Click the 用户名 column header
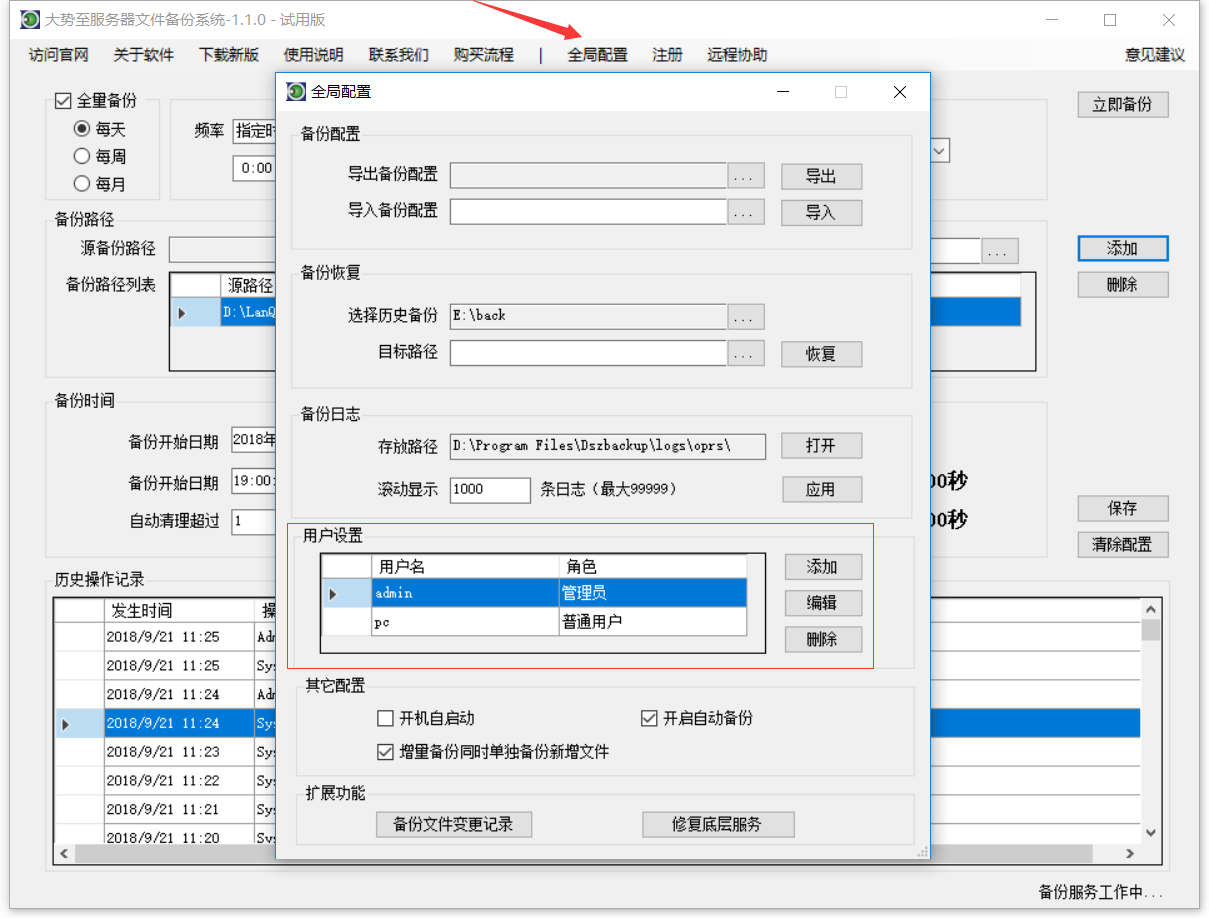Image resolution: width=1209 pixels, height=918 pixels. coord(465,566)
